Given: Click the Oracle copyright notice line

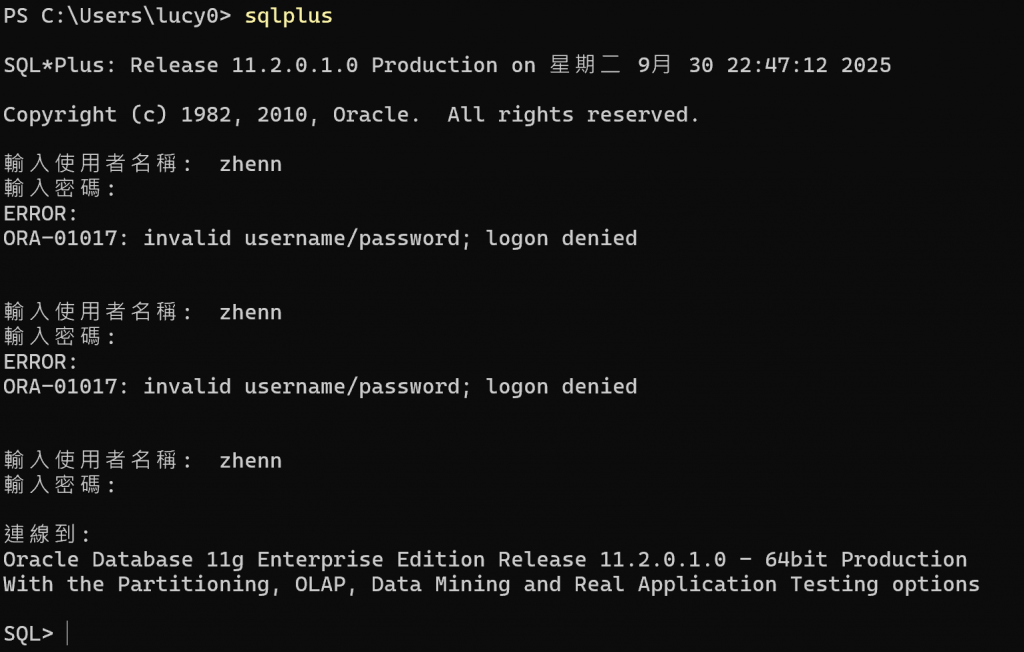Looking at the screenshot, I should (351, 115).
